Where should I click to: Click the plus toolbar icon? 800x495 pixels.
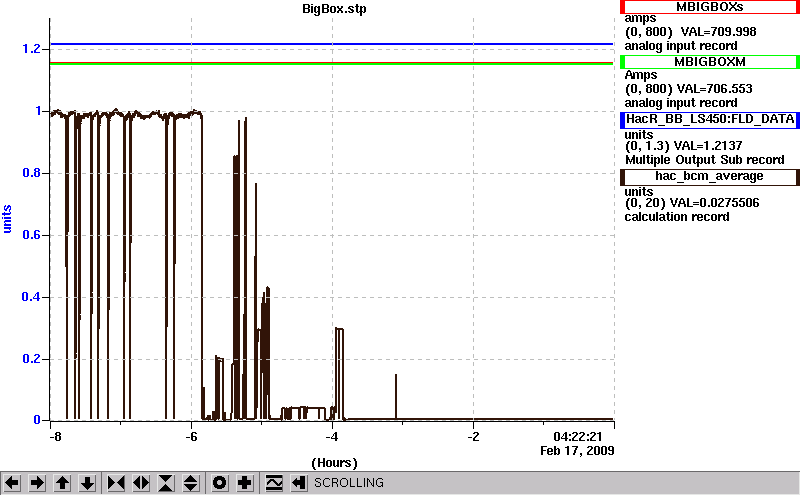245,483
